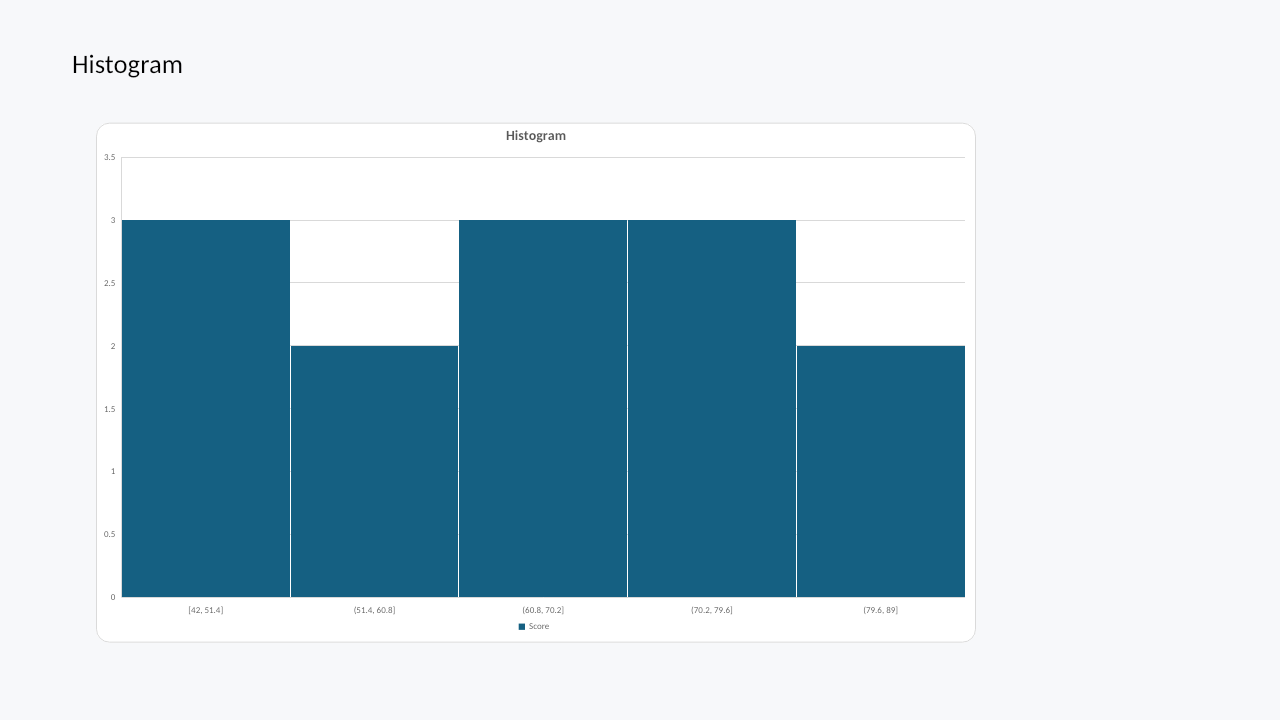Click the y-axis value "0"
Screen dimensions: 1280x720
pyautogui.click(x=113, y=597)
